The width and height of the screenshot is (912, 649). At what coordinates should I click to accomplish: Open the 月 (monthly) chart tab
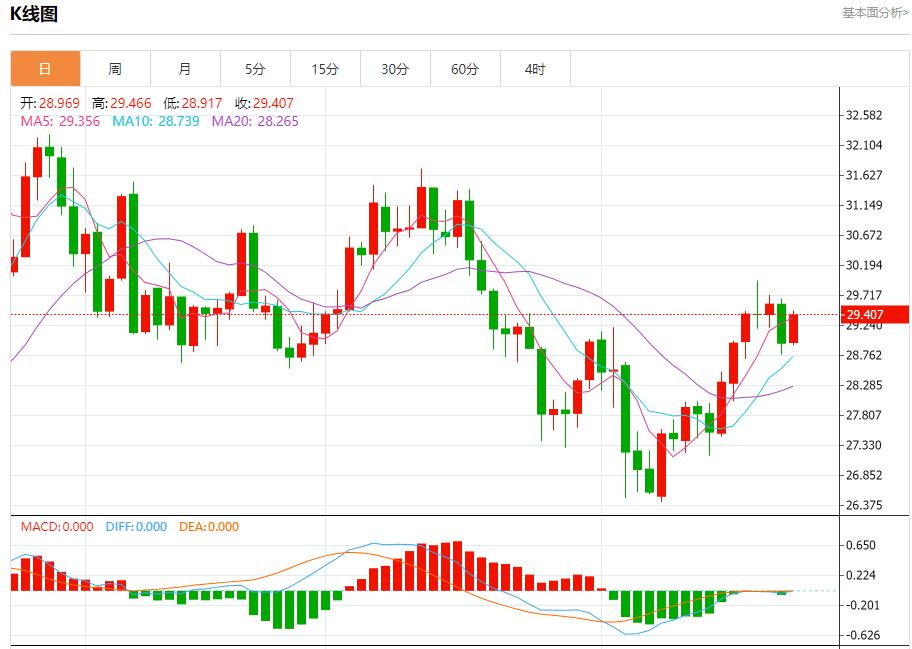click(185, 69)
